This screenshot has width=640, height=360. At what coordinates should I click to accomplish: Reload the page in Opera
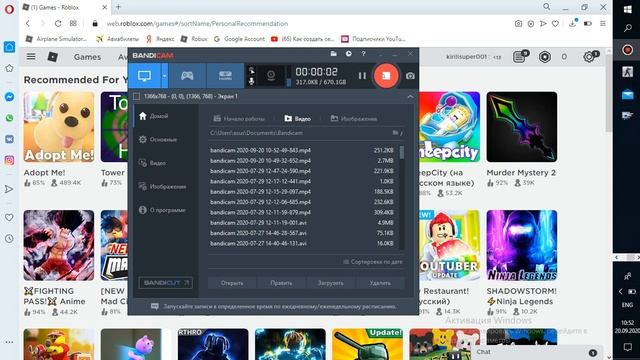tap(58, 24)
